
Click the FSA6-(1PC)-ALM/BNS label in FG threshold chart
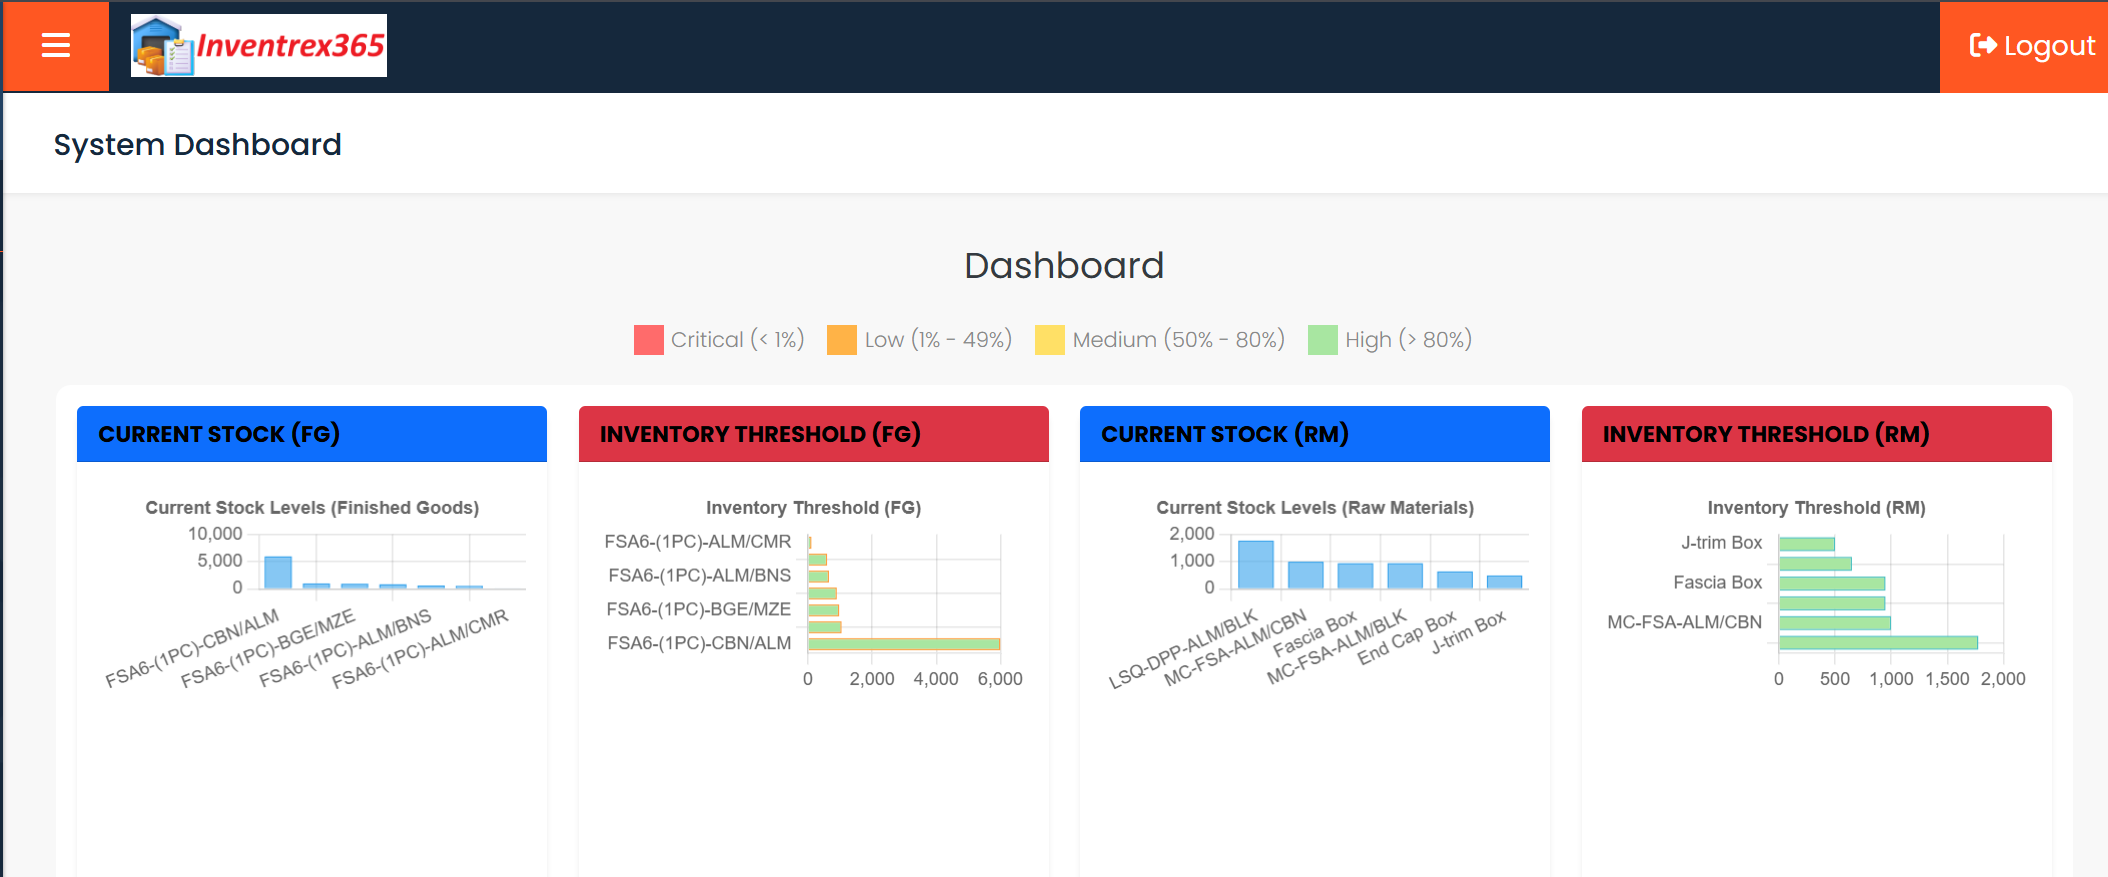pos(700,576)
